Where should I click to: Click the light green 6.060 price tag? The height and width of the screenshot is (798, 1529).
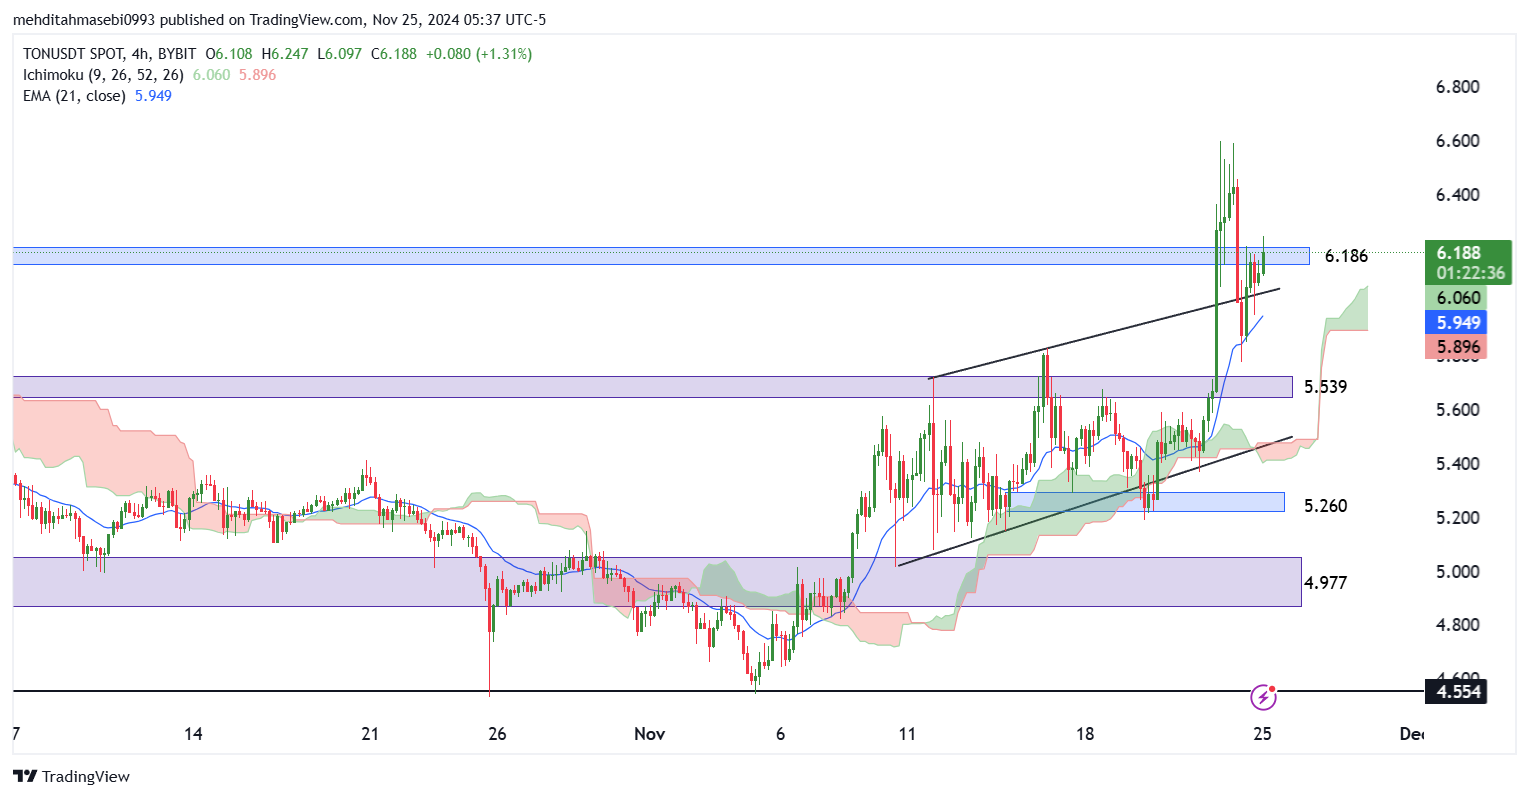[x=1458, y=297]
